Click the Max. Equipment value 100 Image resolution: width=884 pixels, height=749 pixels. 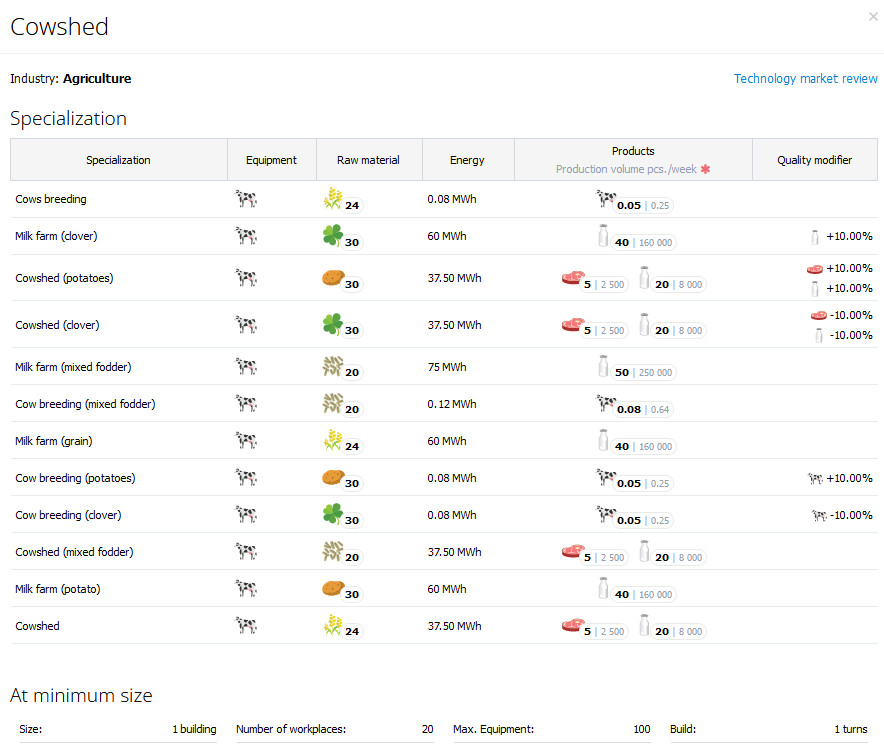[x=642, y=729]
